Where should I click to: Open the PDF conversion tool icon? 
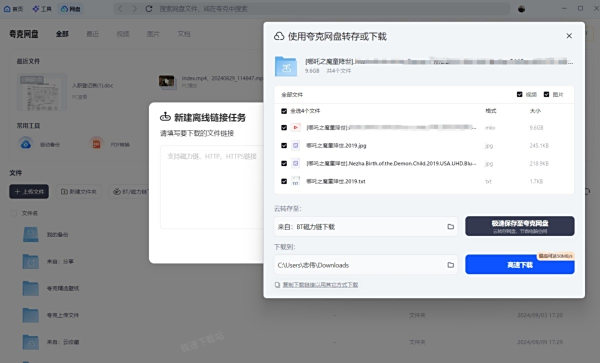pos(96,144)
